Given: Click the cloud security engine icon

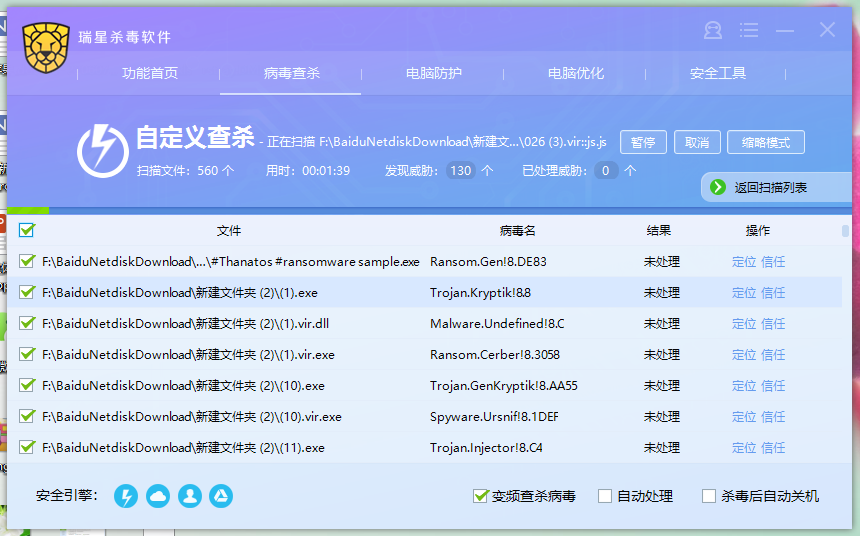Looking at the screenshot, I should (158, 496).
